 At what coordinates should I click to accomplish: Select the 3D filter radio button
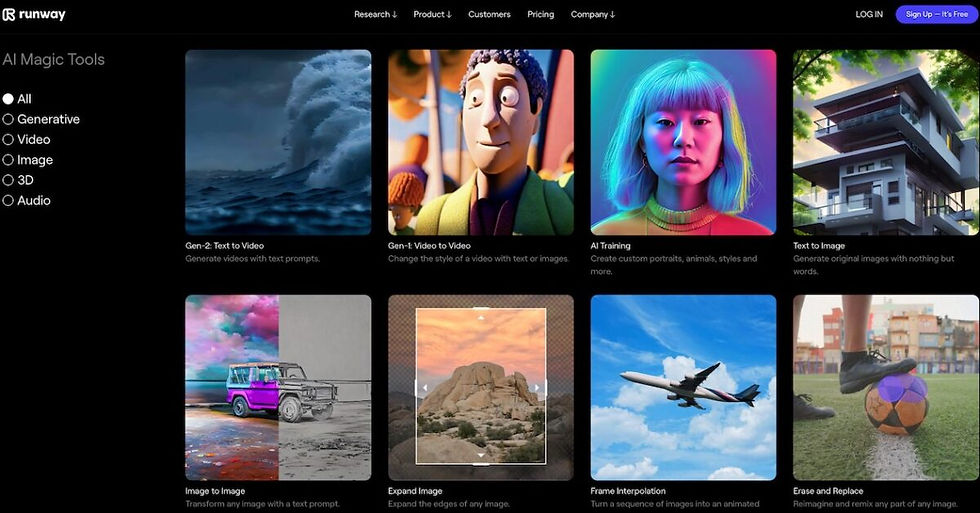[x=8, y=180]
